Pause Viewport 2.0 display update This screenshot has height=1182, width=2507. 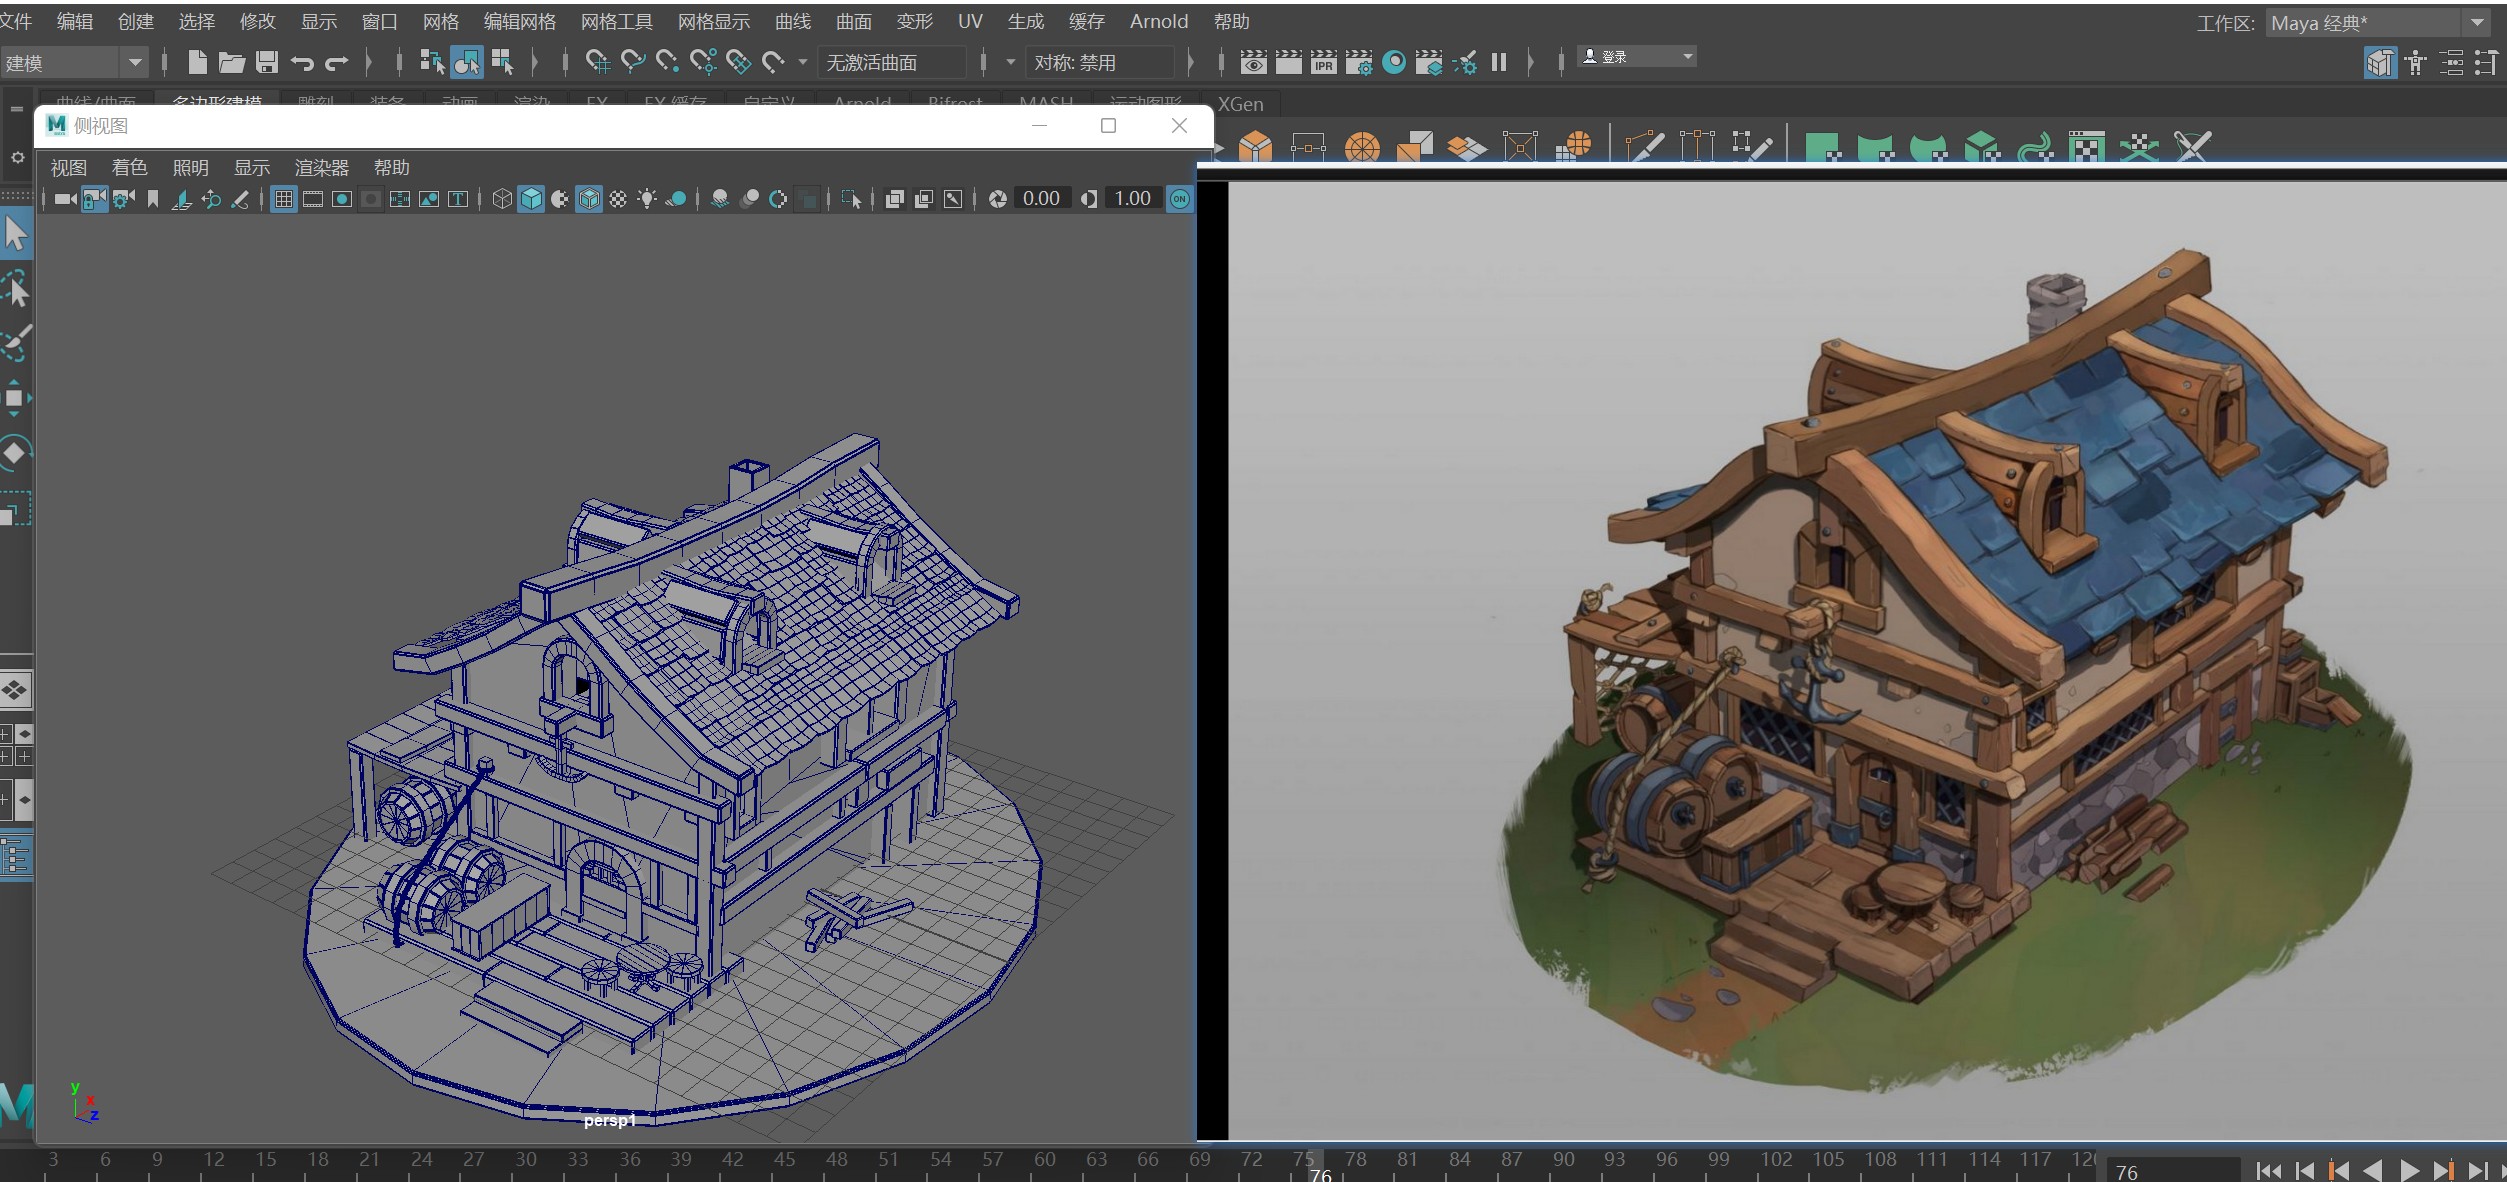[x=1498, y=62]
